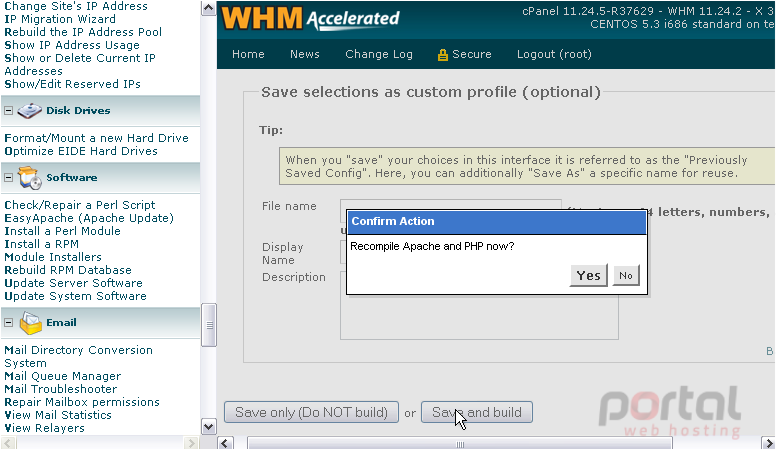Click sidebar scroll up arrow

208,8
